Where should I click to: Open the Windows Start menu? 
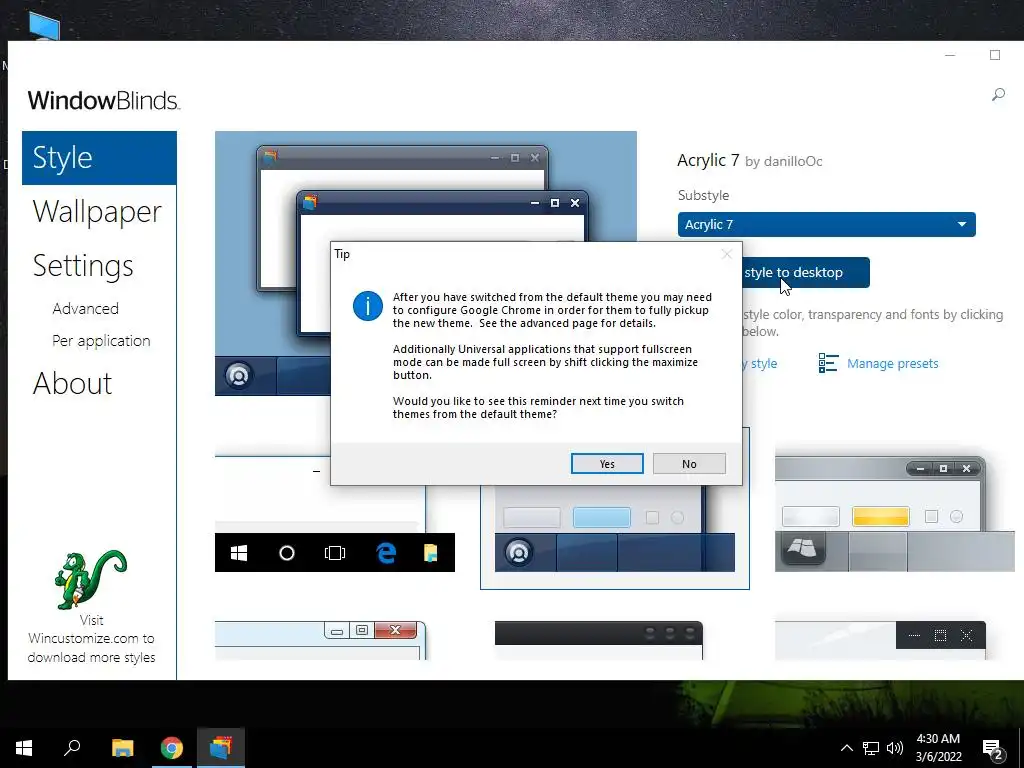24,748
